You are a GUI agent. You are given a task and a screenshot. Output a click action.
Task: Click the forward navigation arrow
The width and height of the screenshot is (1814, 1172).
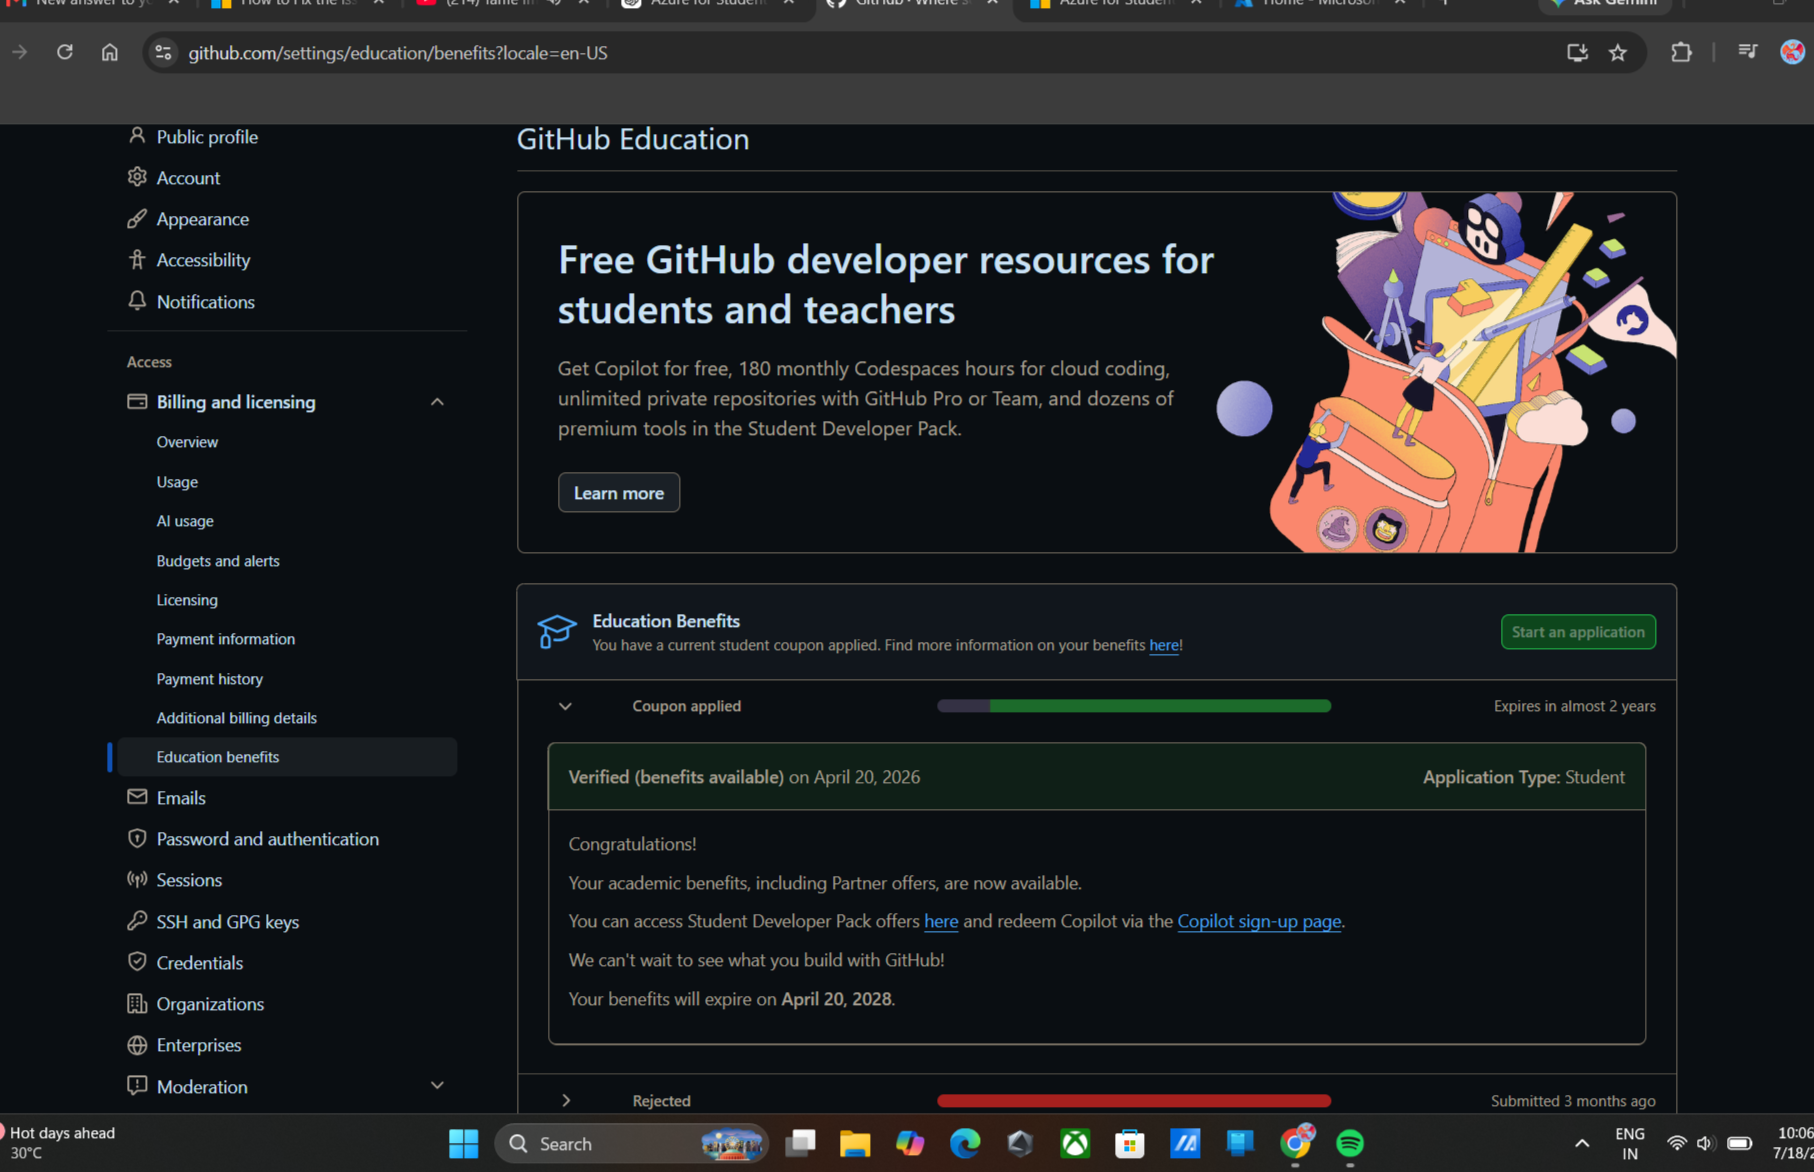click(20, 52)
